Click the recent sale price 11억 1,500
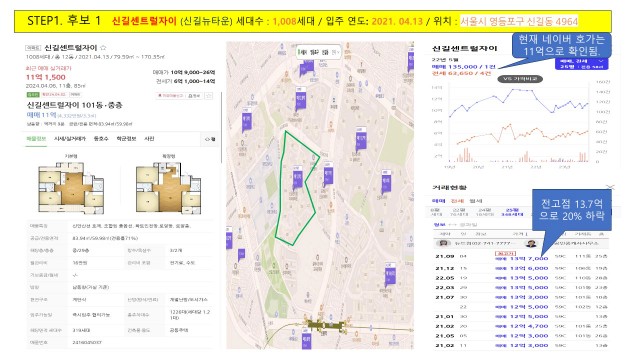 pyautogui.click(x=45, y=77)
